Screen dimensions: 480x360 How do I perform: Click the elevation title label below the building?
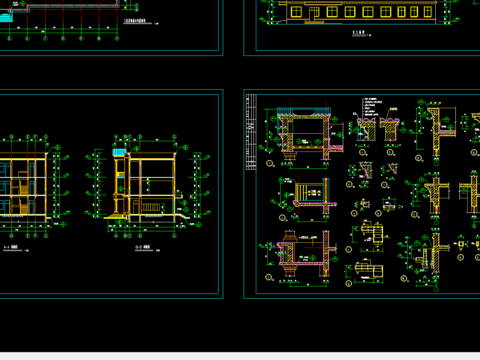coord(359,32)
